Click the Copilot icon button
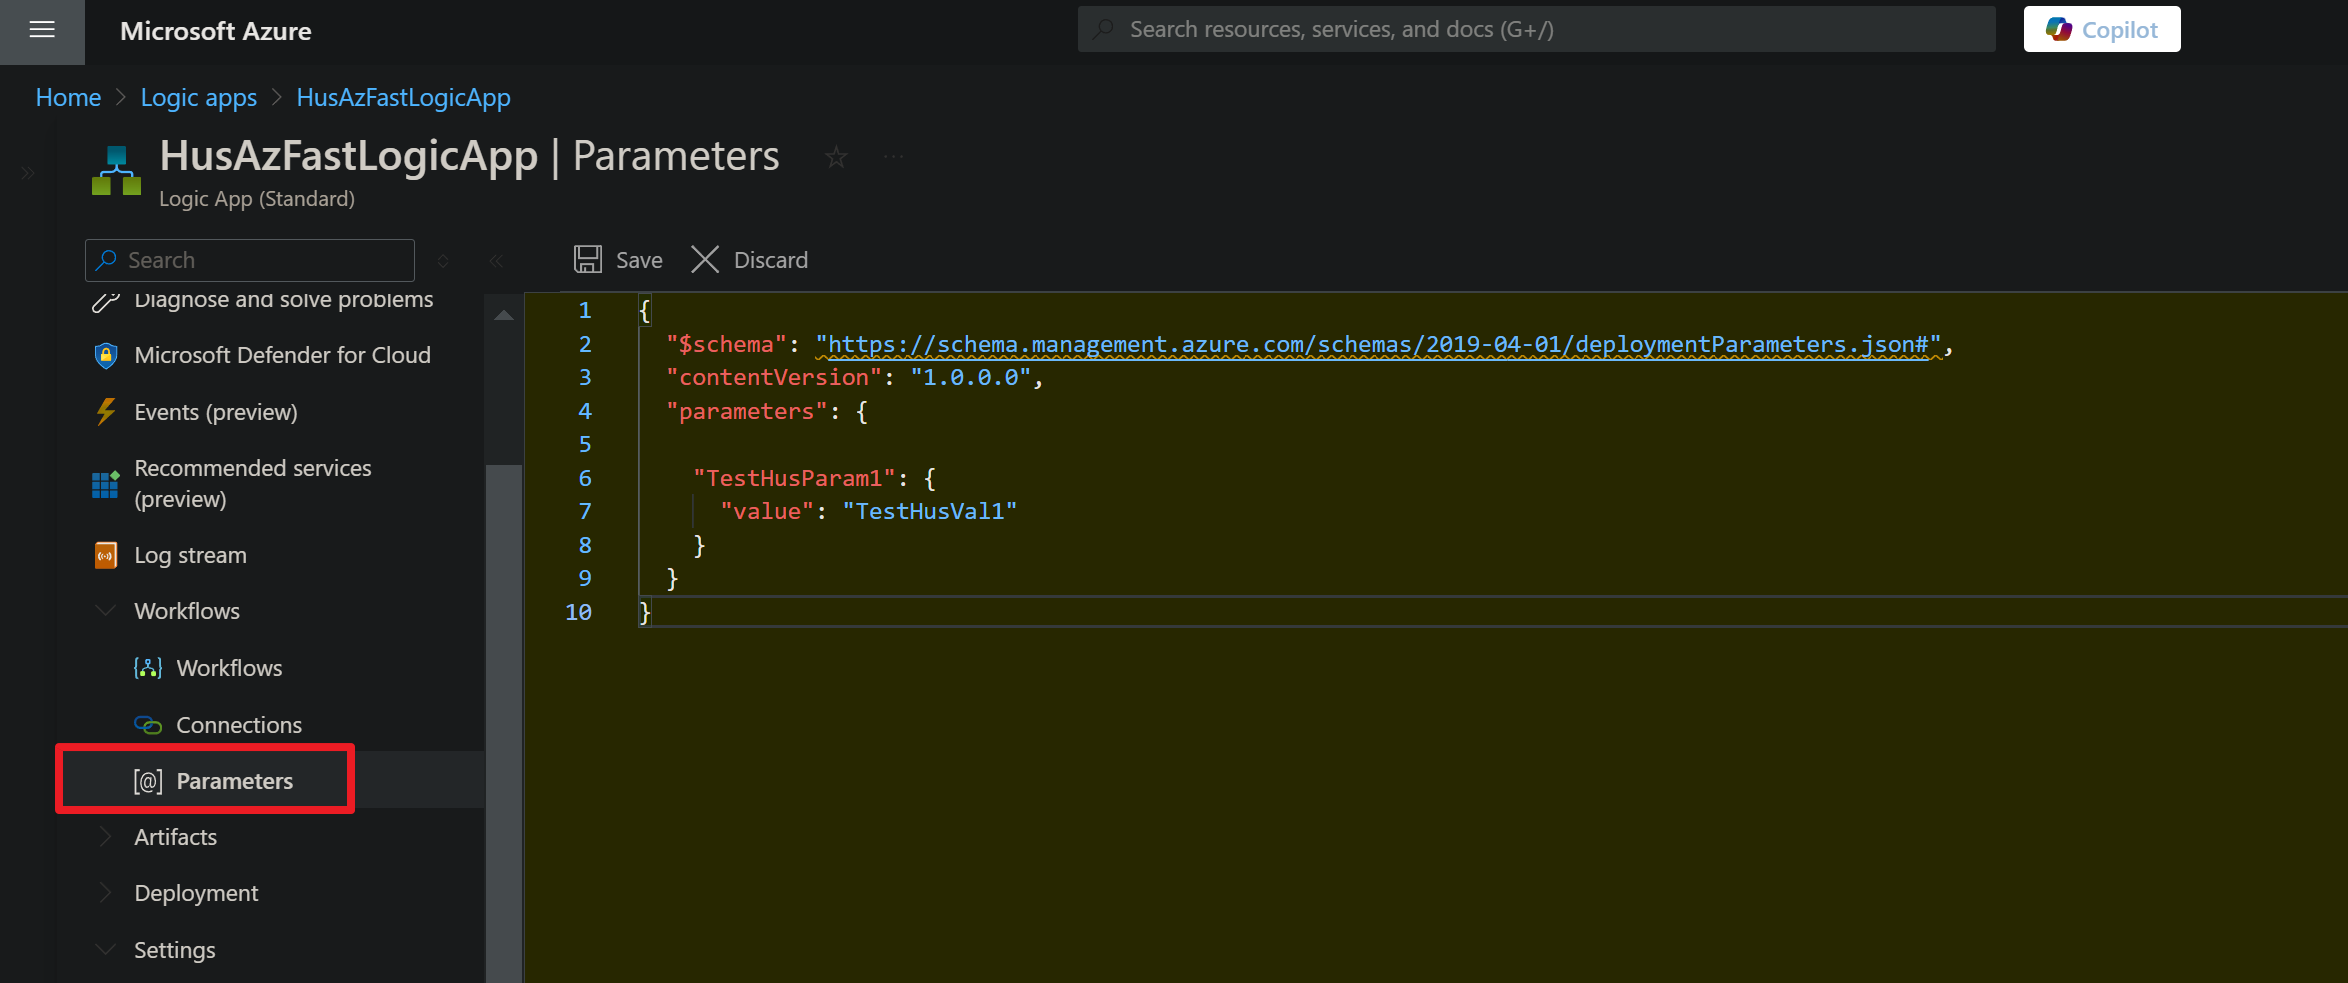 [2059, 30]
